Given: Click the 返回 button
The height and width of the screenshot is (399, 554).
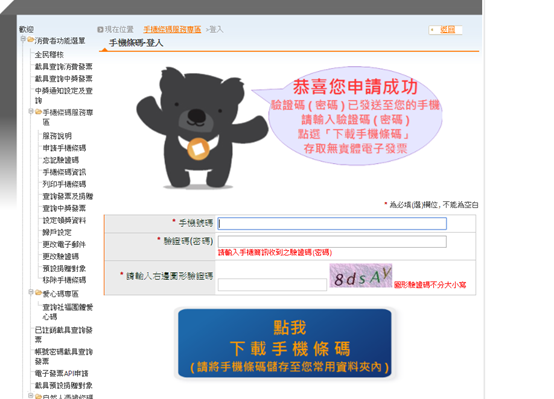Looking at the screenshot, I should 445,30.
